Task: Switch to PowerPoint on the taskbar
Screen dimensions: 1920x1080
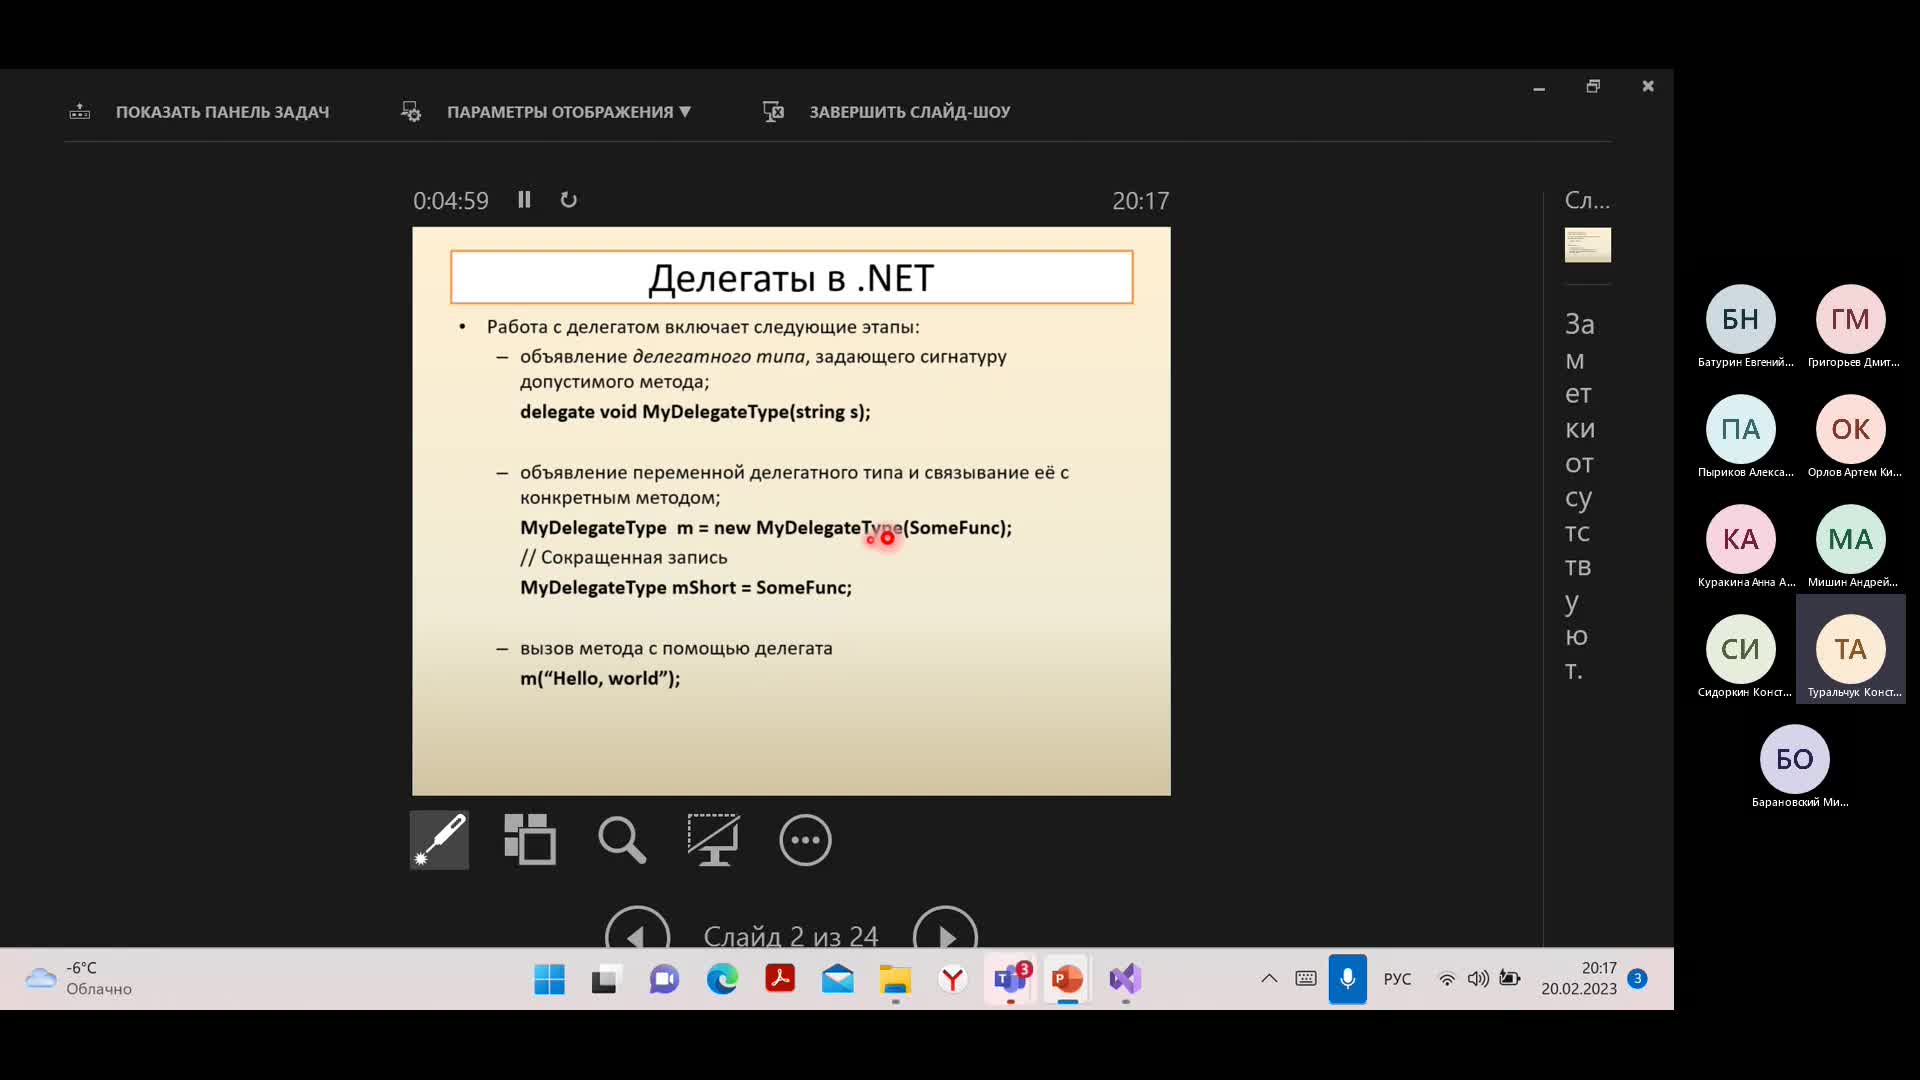Action: [1068, 979]
